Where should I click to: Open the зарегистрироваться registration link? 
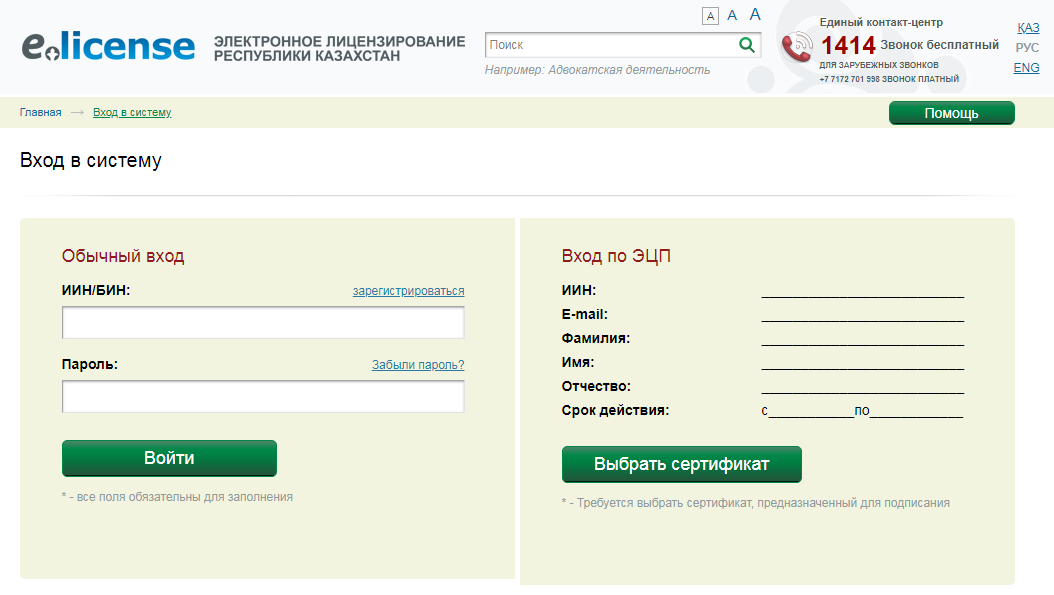[408, 291]
